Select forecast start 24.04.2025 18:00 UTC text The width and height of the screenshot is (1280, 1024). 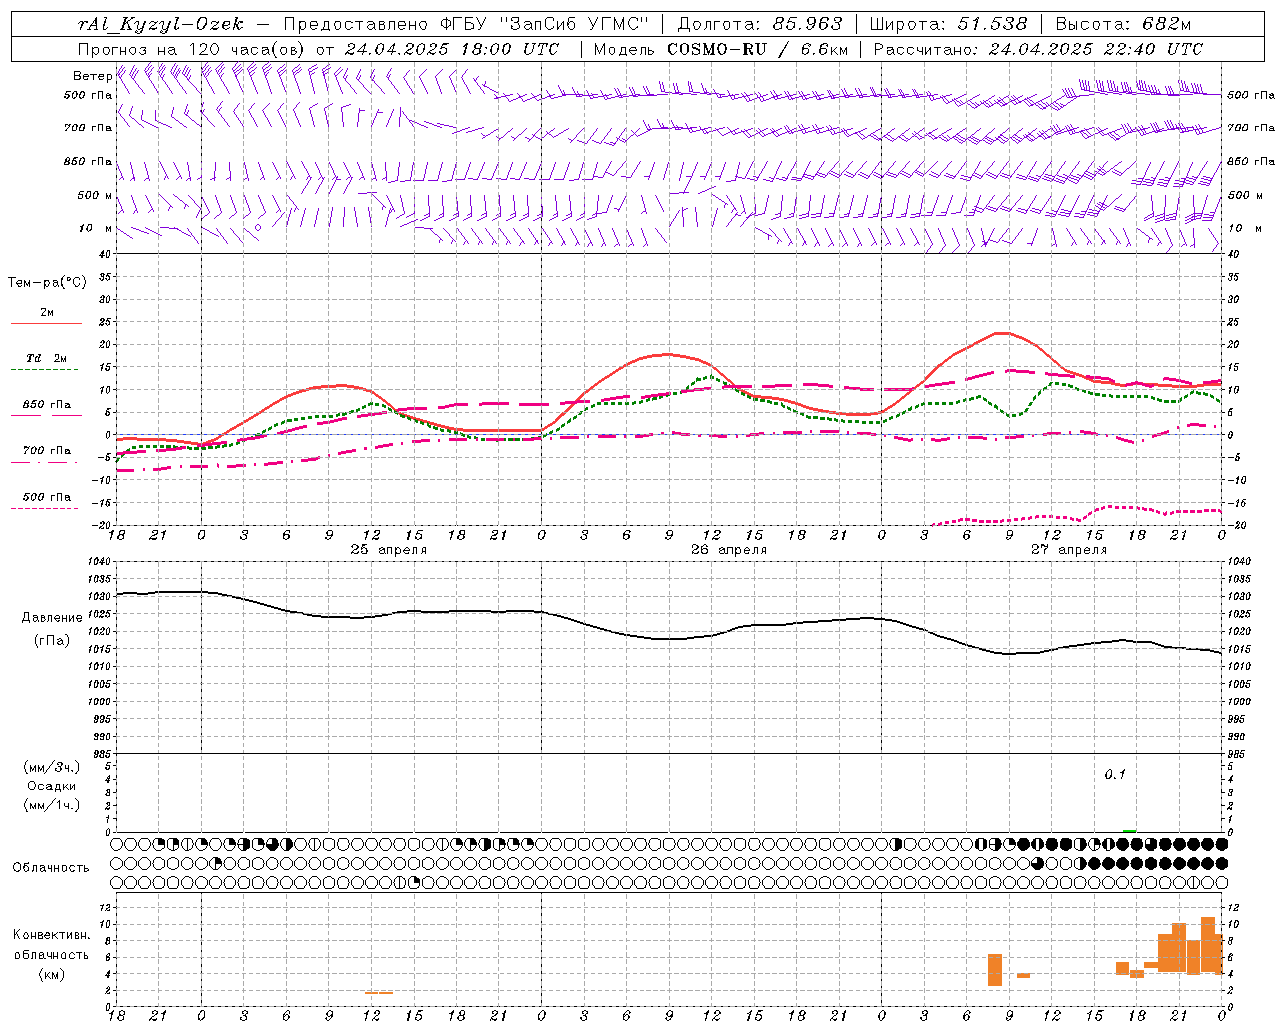coord(452,49)
